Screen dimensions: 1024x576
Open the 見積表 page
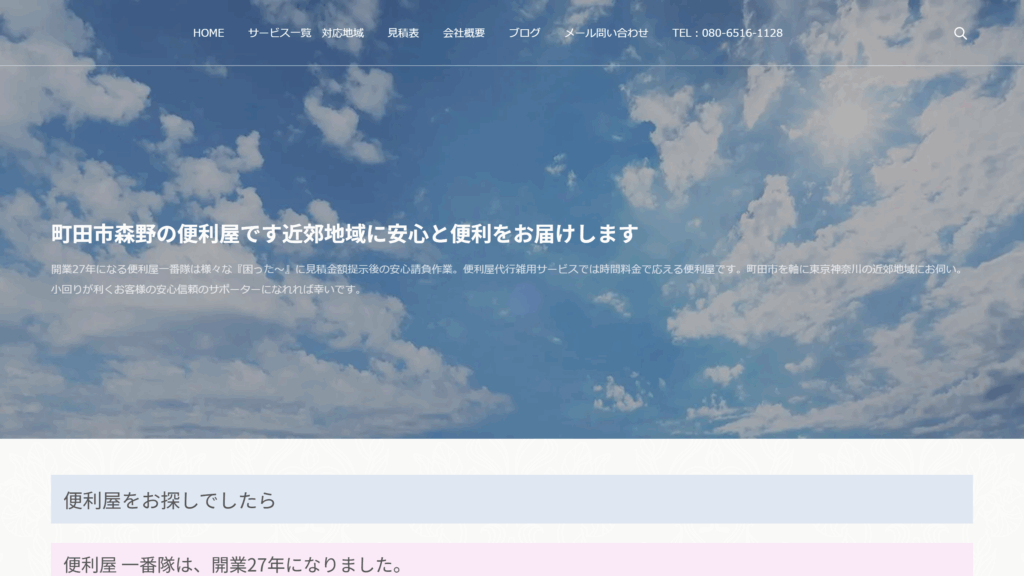click(x=403, y=33)
